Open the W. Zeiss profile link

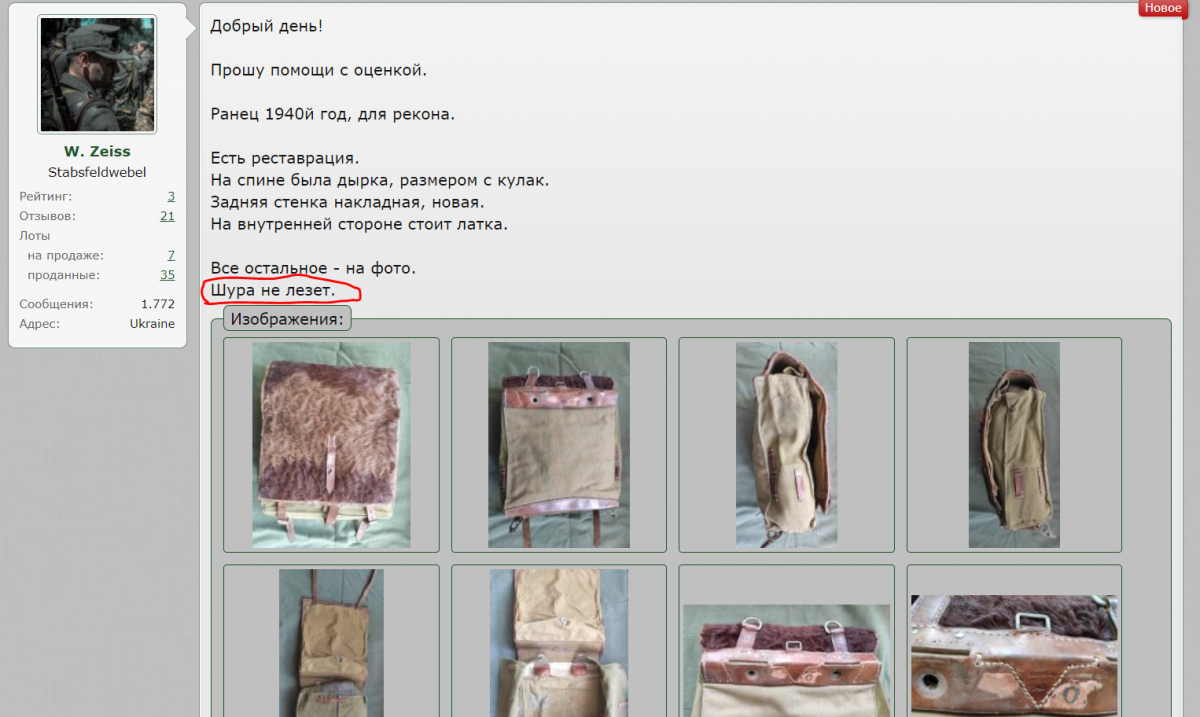(x=97, y=152)
